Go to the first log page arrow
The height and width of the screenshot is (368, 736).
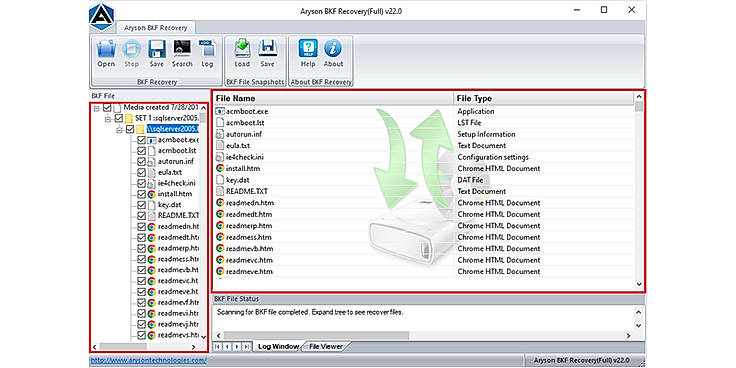coord(217,346)
